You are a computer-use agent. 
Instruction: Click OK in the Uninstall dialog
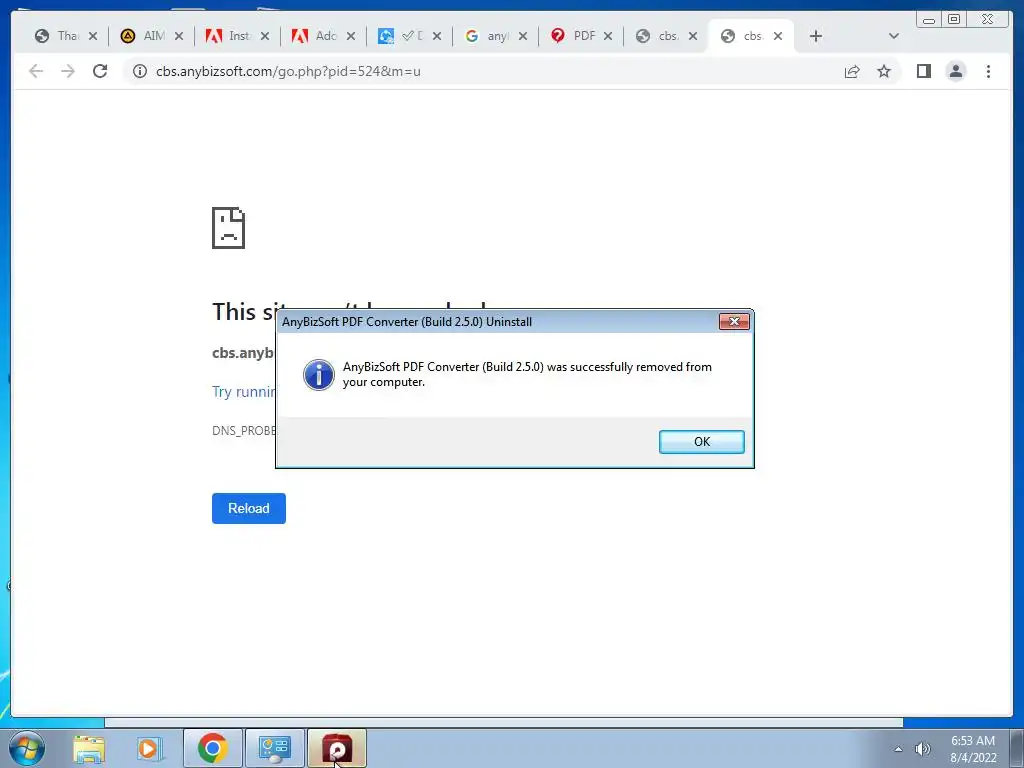pyautogui.click(x=701, y=441)
